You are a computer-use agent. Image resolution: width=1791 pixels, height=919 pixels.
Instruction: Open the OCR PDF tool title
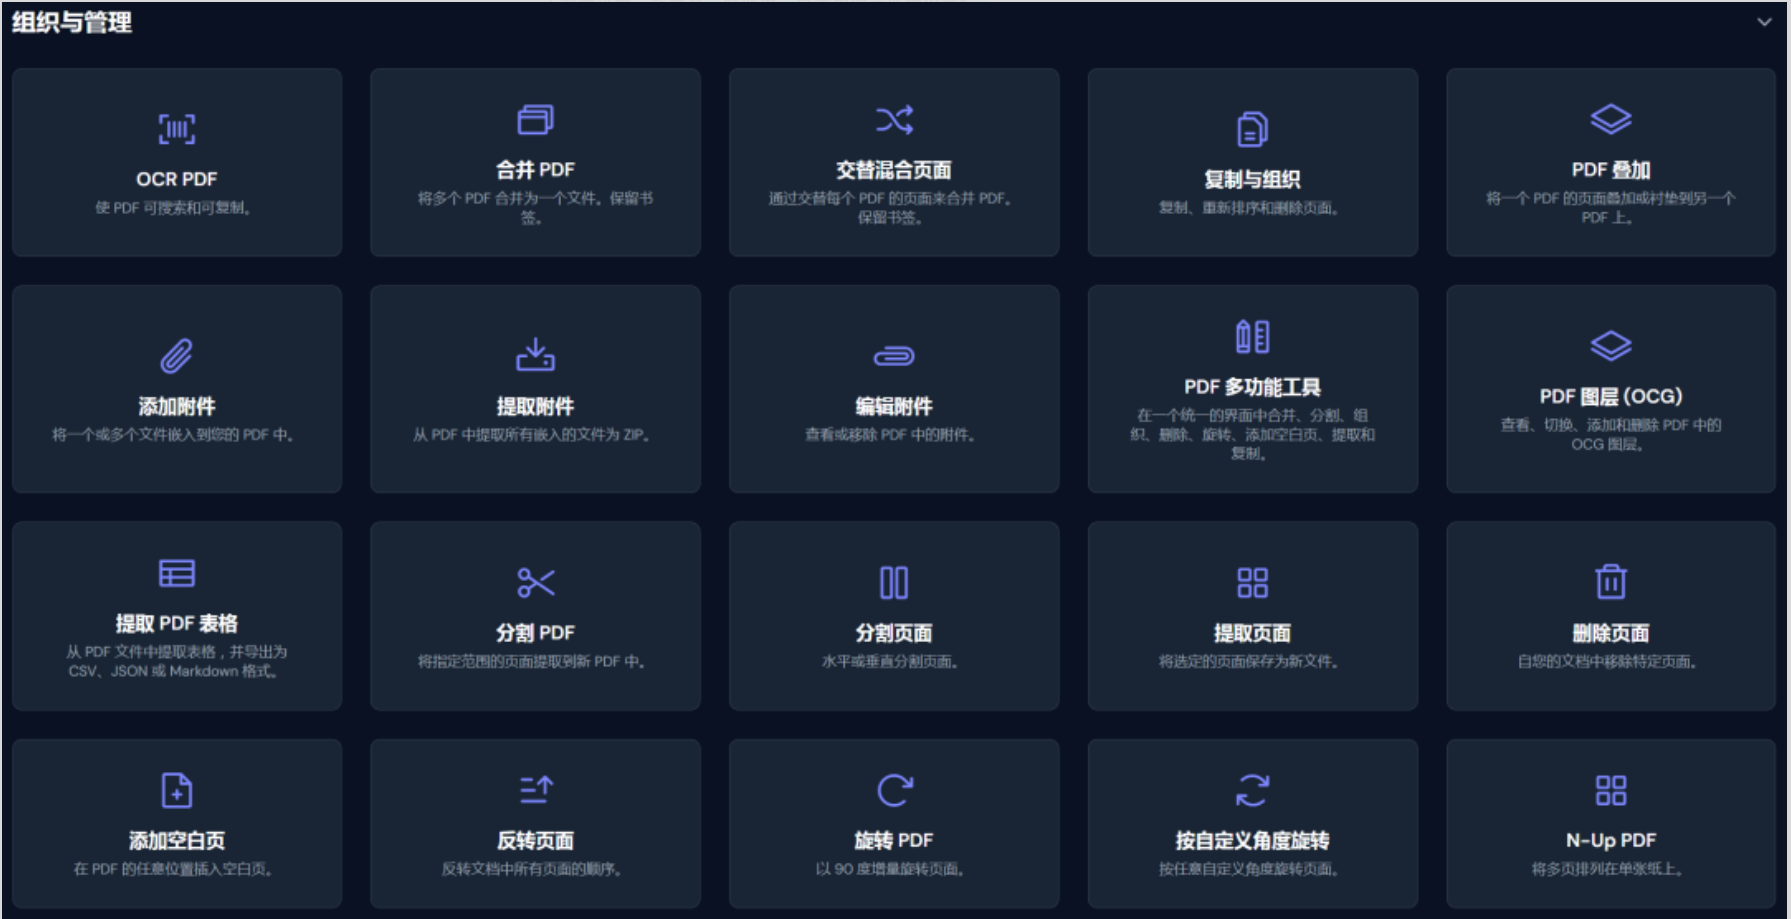coord(177,179)
